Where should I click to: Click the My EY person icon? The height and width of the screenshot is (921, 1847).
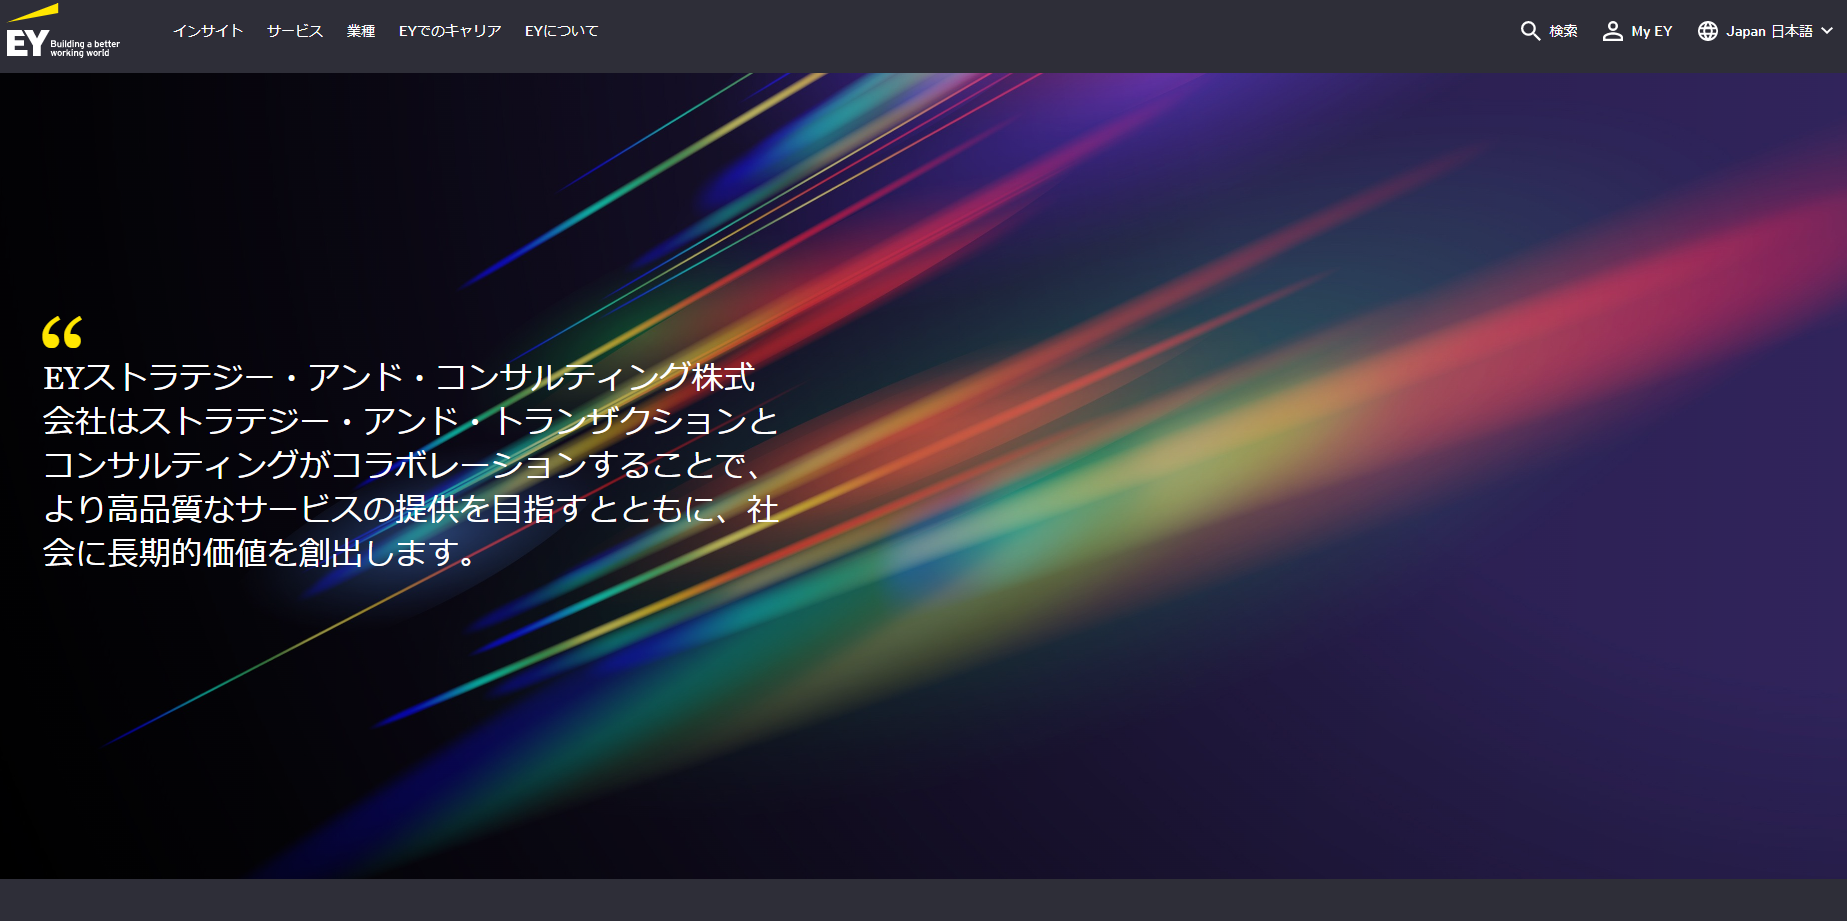1612,31
